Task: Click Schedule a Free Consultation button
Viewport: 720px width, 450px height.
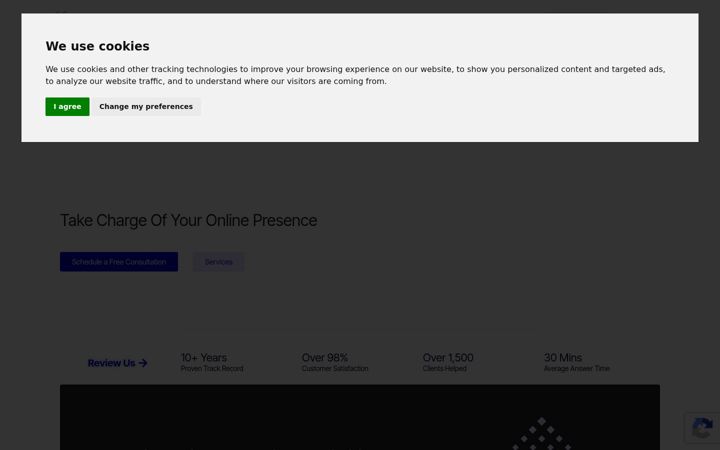Action: 119,262
